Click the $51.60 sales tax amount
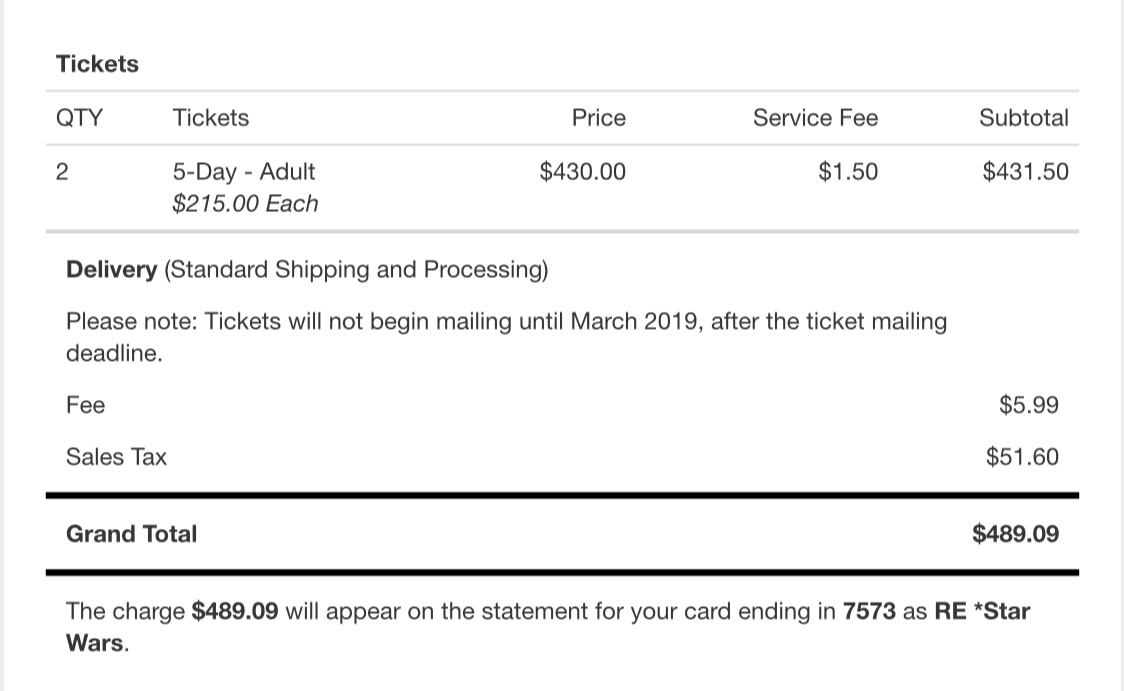 click(1022, 457)
